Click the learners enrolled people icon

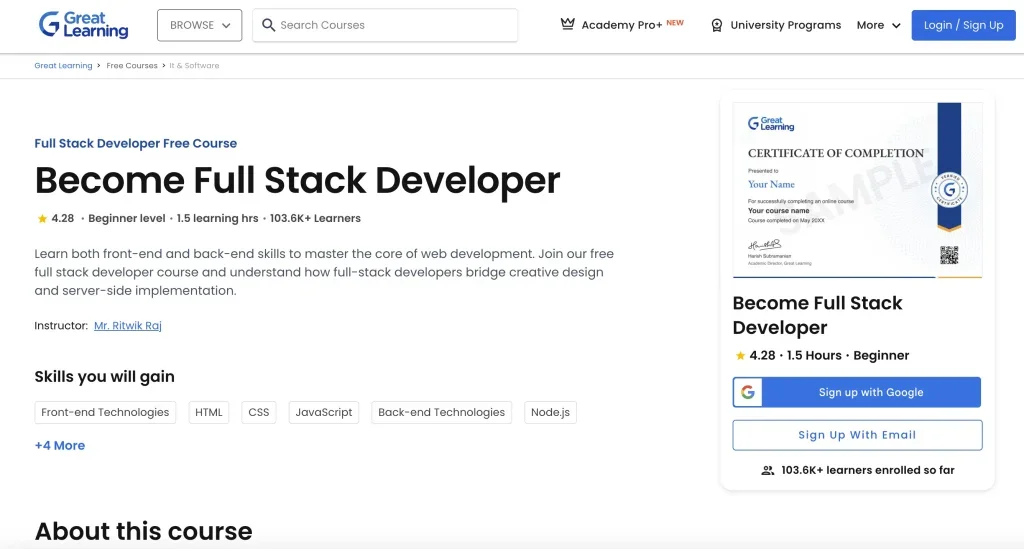coord(767,470)
